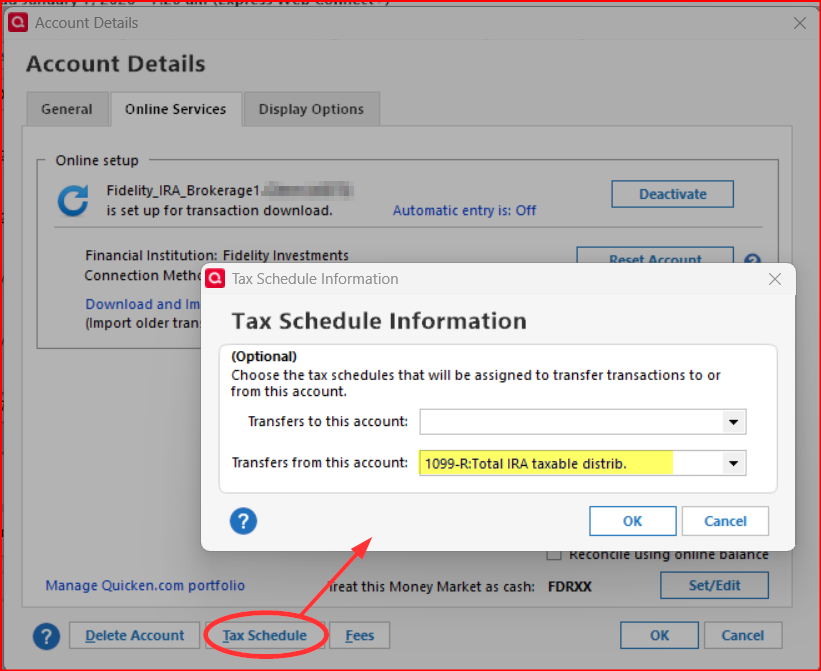Click the Fidelity_IRA_Brokerage1 account name text
821x671 pixels.
tap(183, 191)
